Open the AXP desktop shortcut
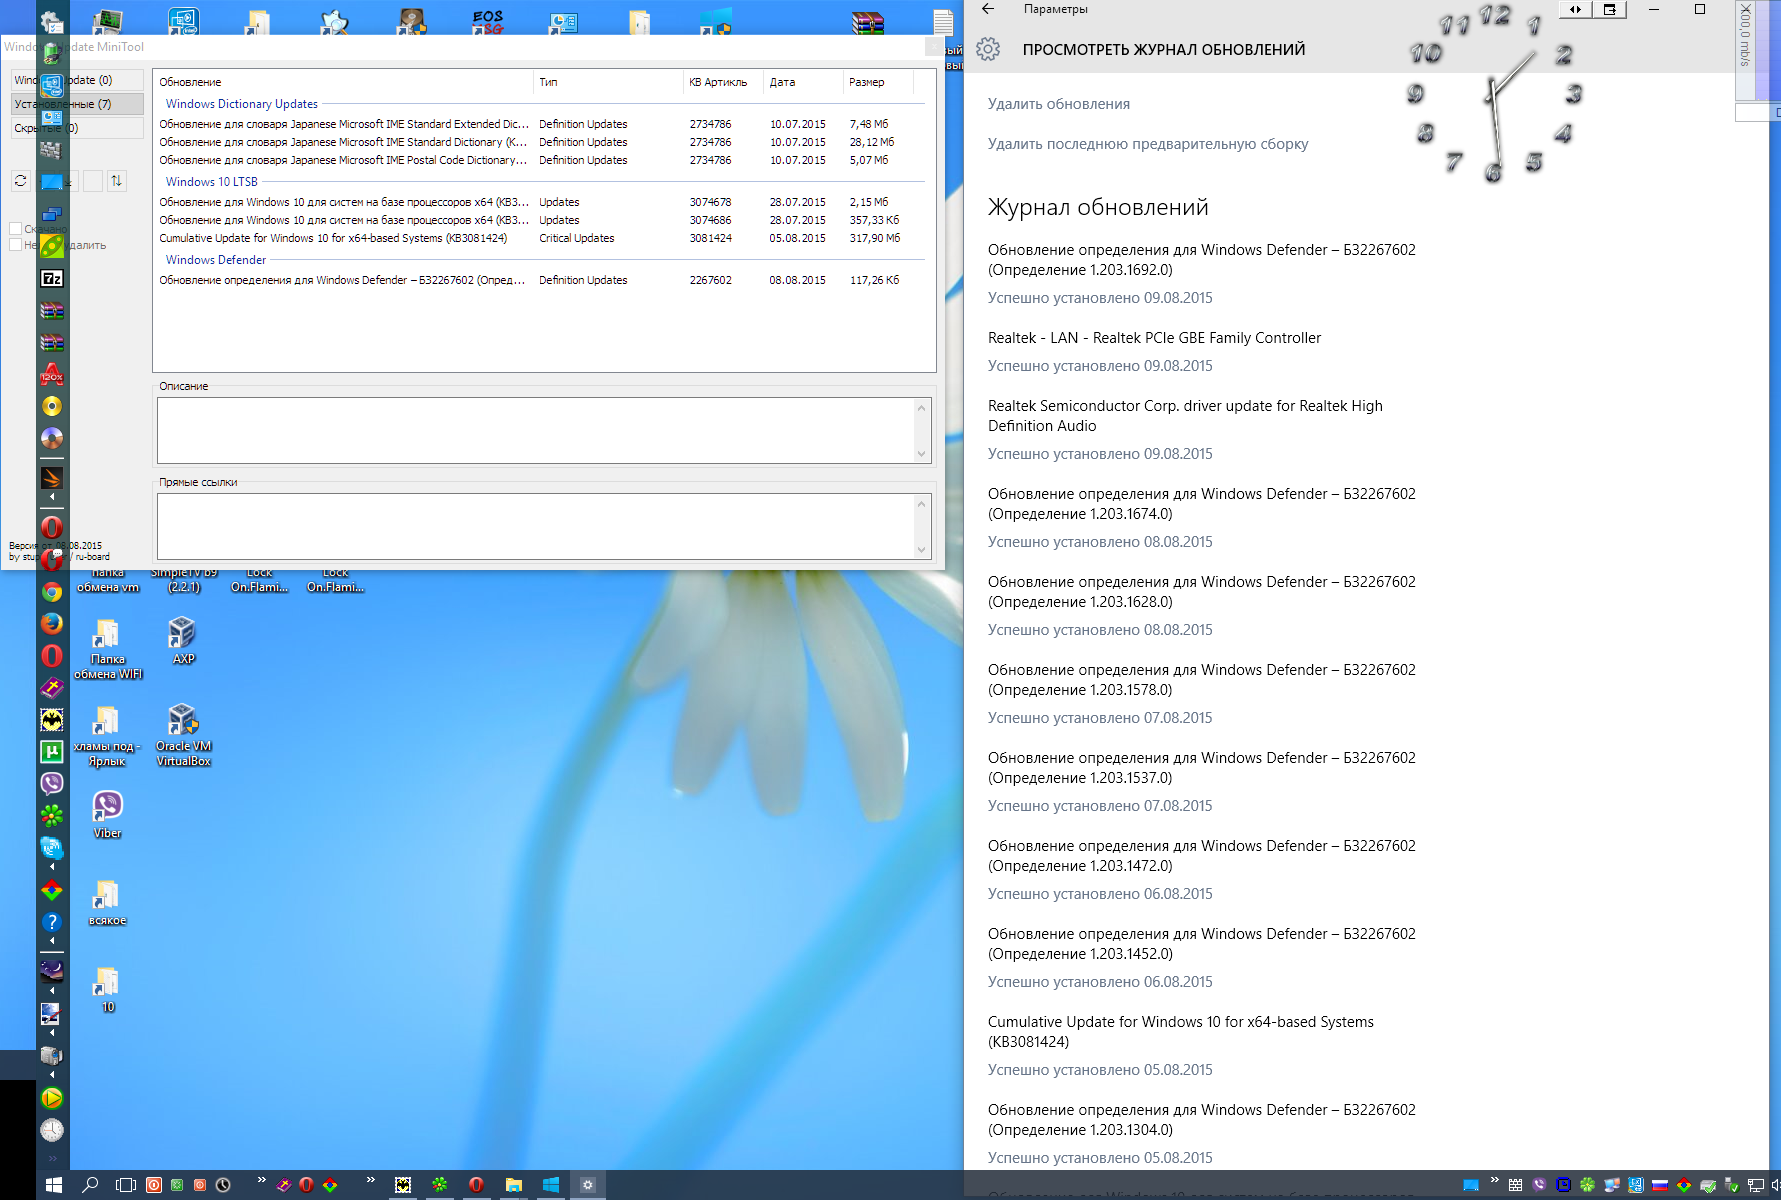 pos(183,640)
